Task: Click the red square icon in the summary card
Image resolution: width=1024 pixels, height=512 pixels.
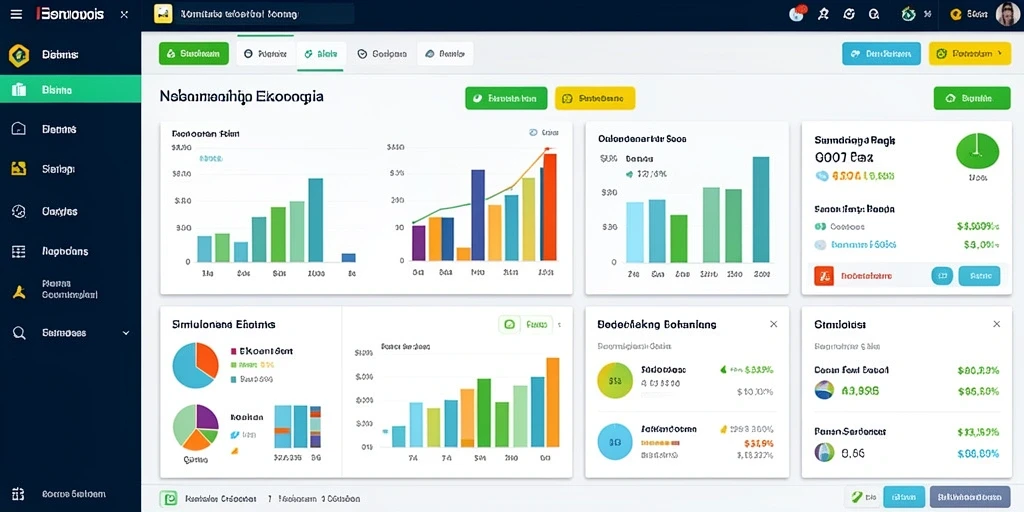Action: (x=824, y=276)
